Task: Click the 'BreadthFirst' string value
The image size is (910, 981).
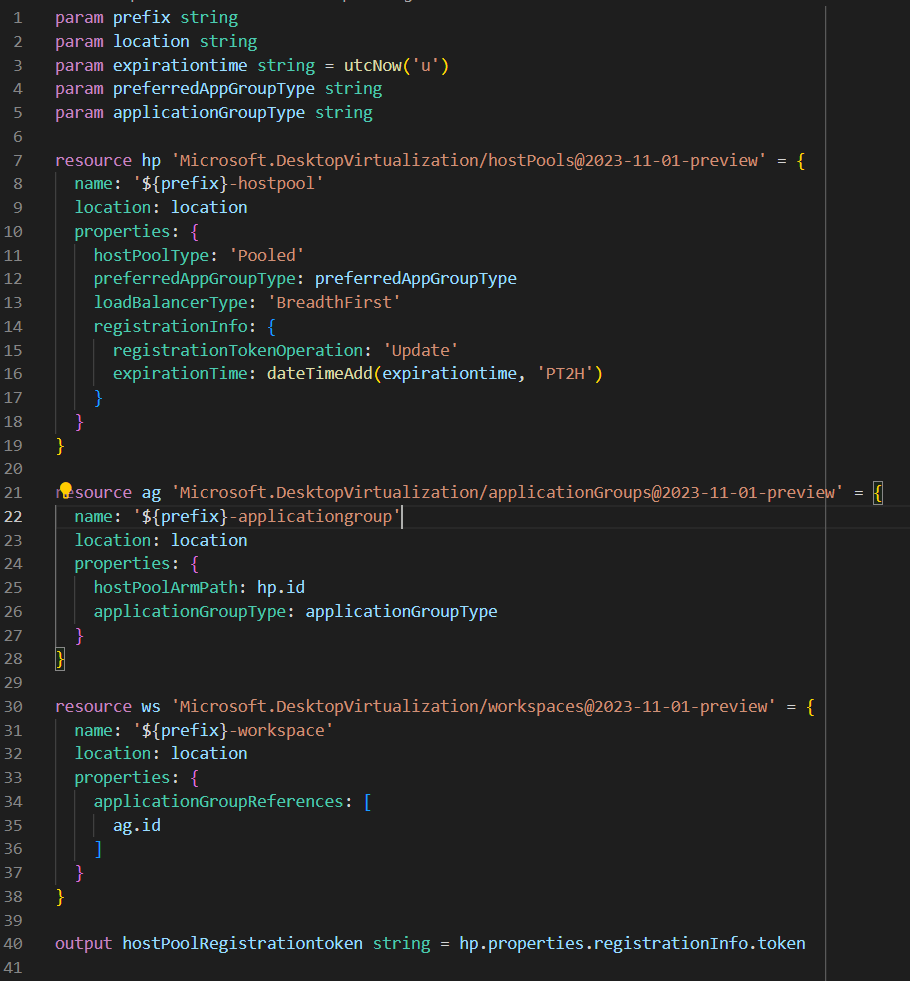Action: coord(334,303)
